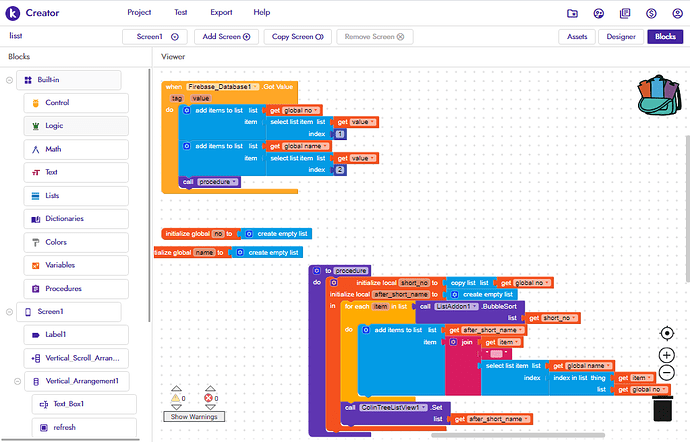The height and width of the screenshot is (442, 690).
Task: Open the account profile icon
Action: click(x=676, y=13)
